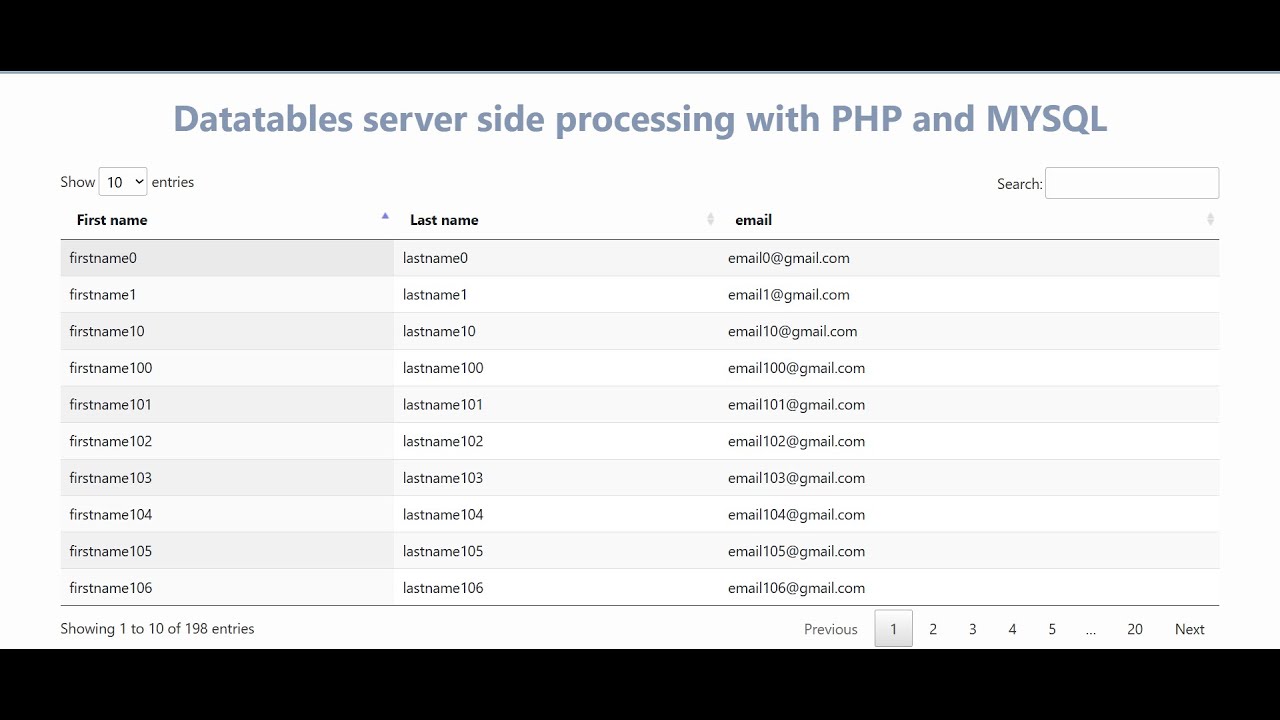Select the firstname0 table row

click(x=103, y=258)
